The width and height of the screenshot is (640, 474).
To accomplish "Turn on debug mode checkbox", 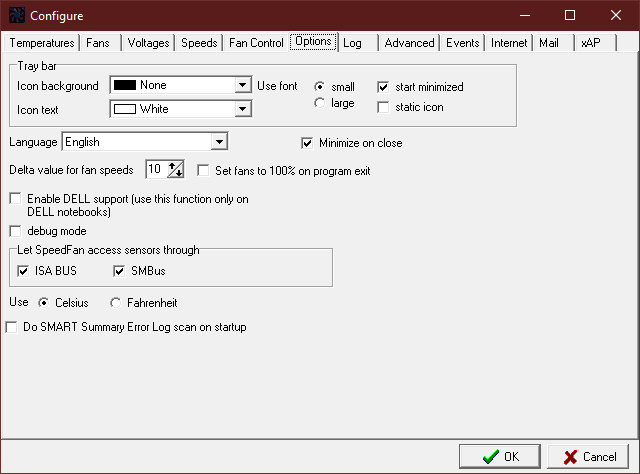I will [15, 231].
